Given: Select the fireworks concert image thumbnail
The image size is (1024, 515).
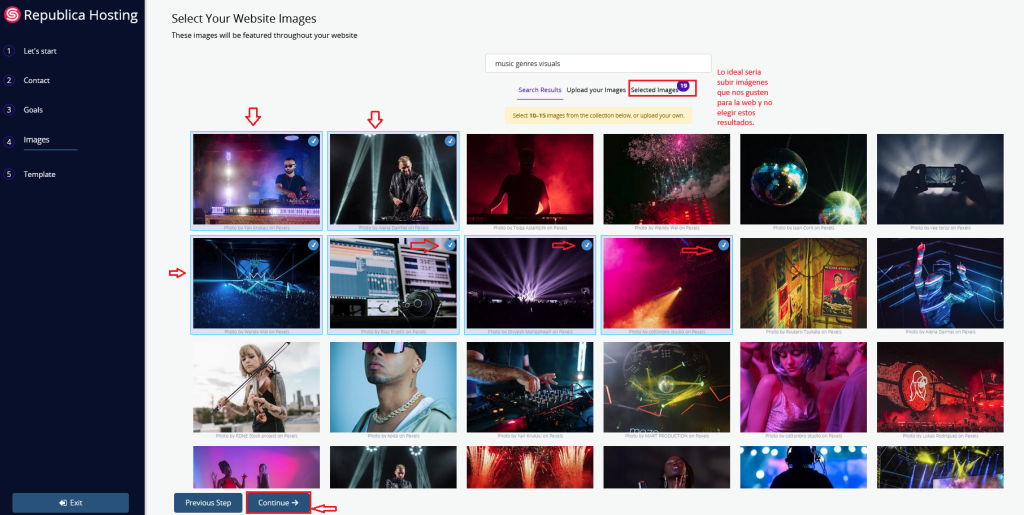Looking at the screenshot, I should (x=666, y=179).
